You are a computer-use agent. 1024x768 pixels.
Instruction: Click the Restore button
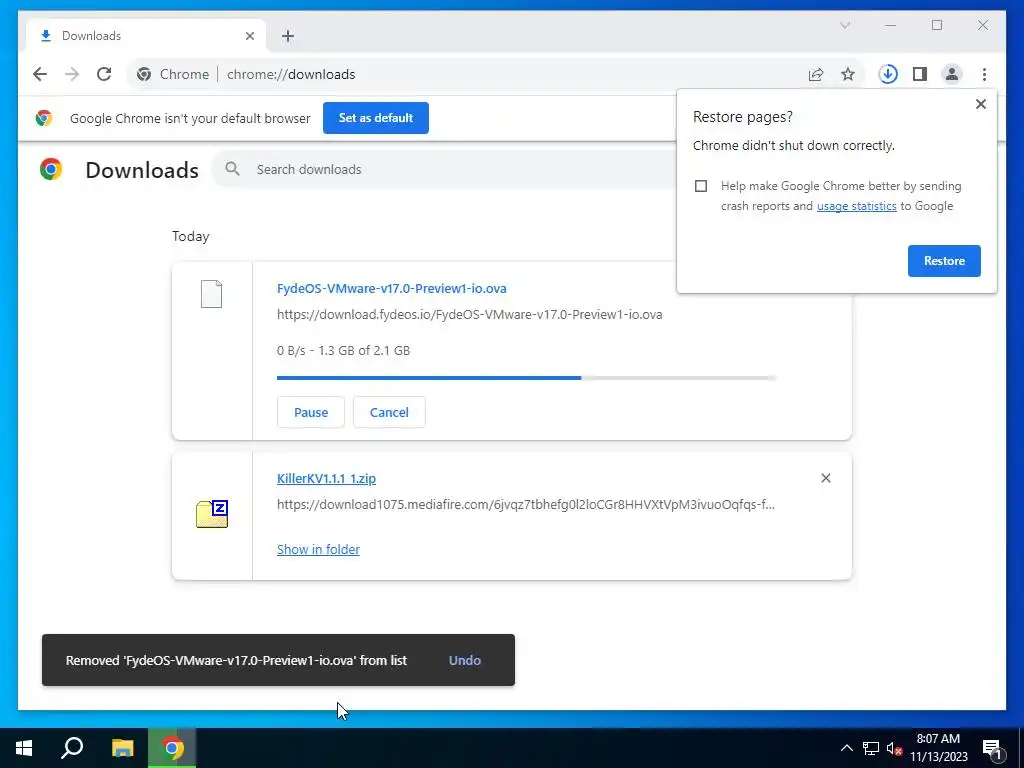click(944, 261)
